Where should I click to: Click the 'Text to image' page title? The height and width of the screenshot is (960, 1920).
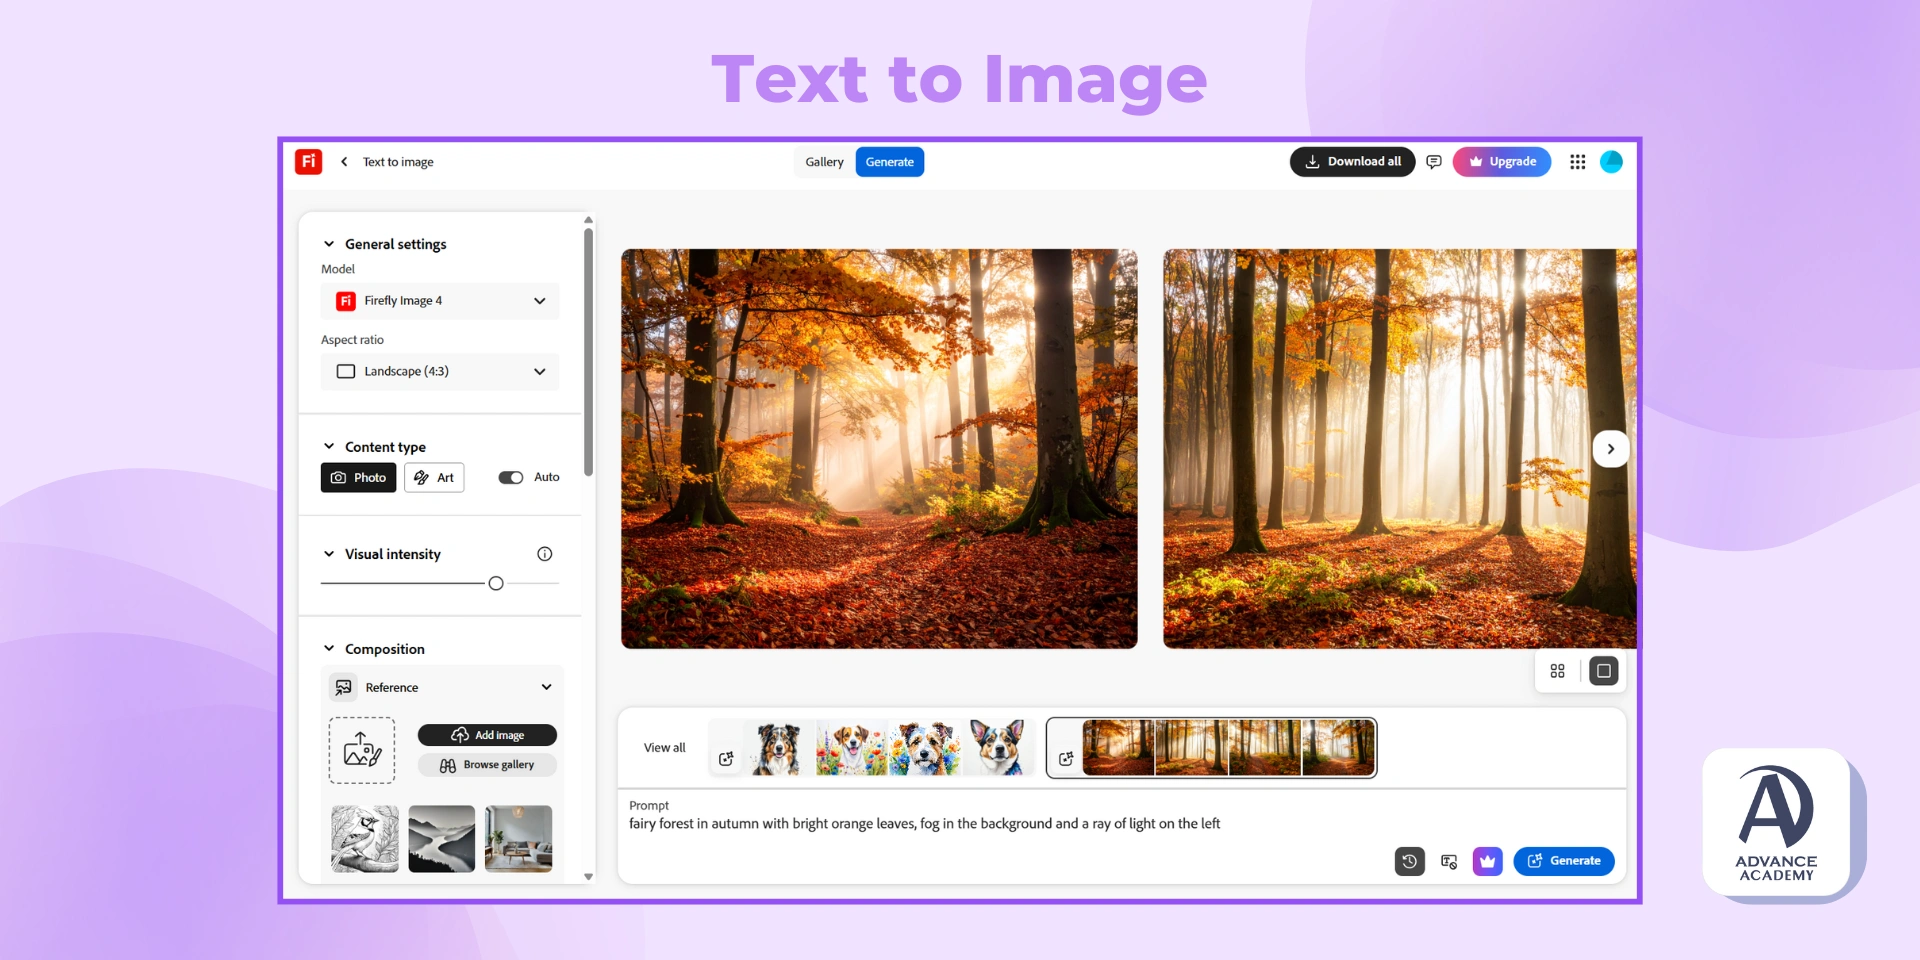click(x=398, y=162)
